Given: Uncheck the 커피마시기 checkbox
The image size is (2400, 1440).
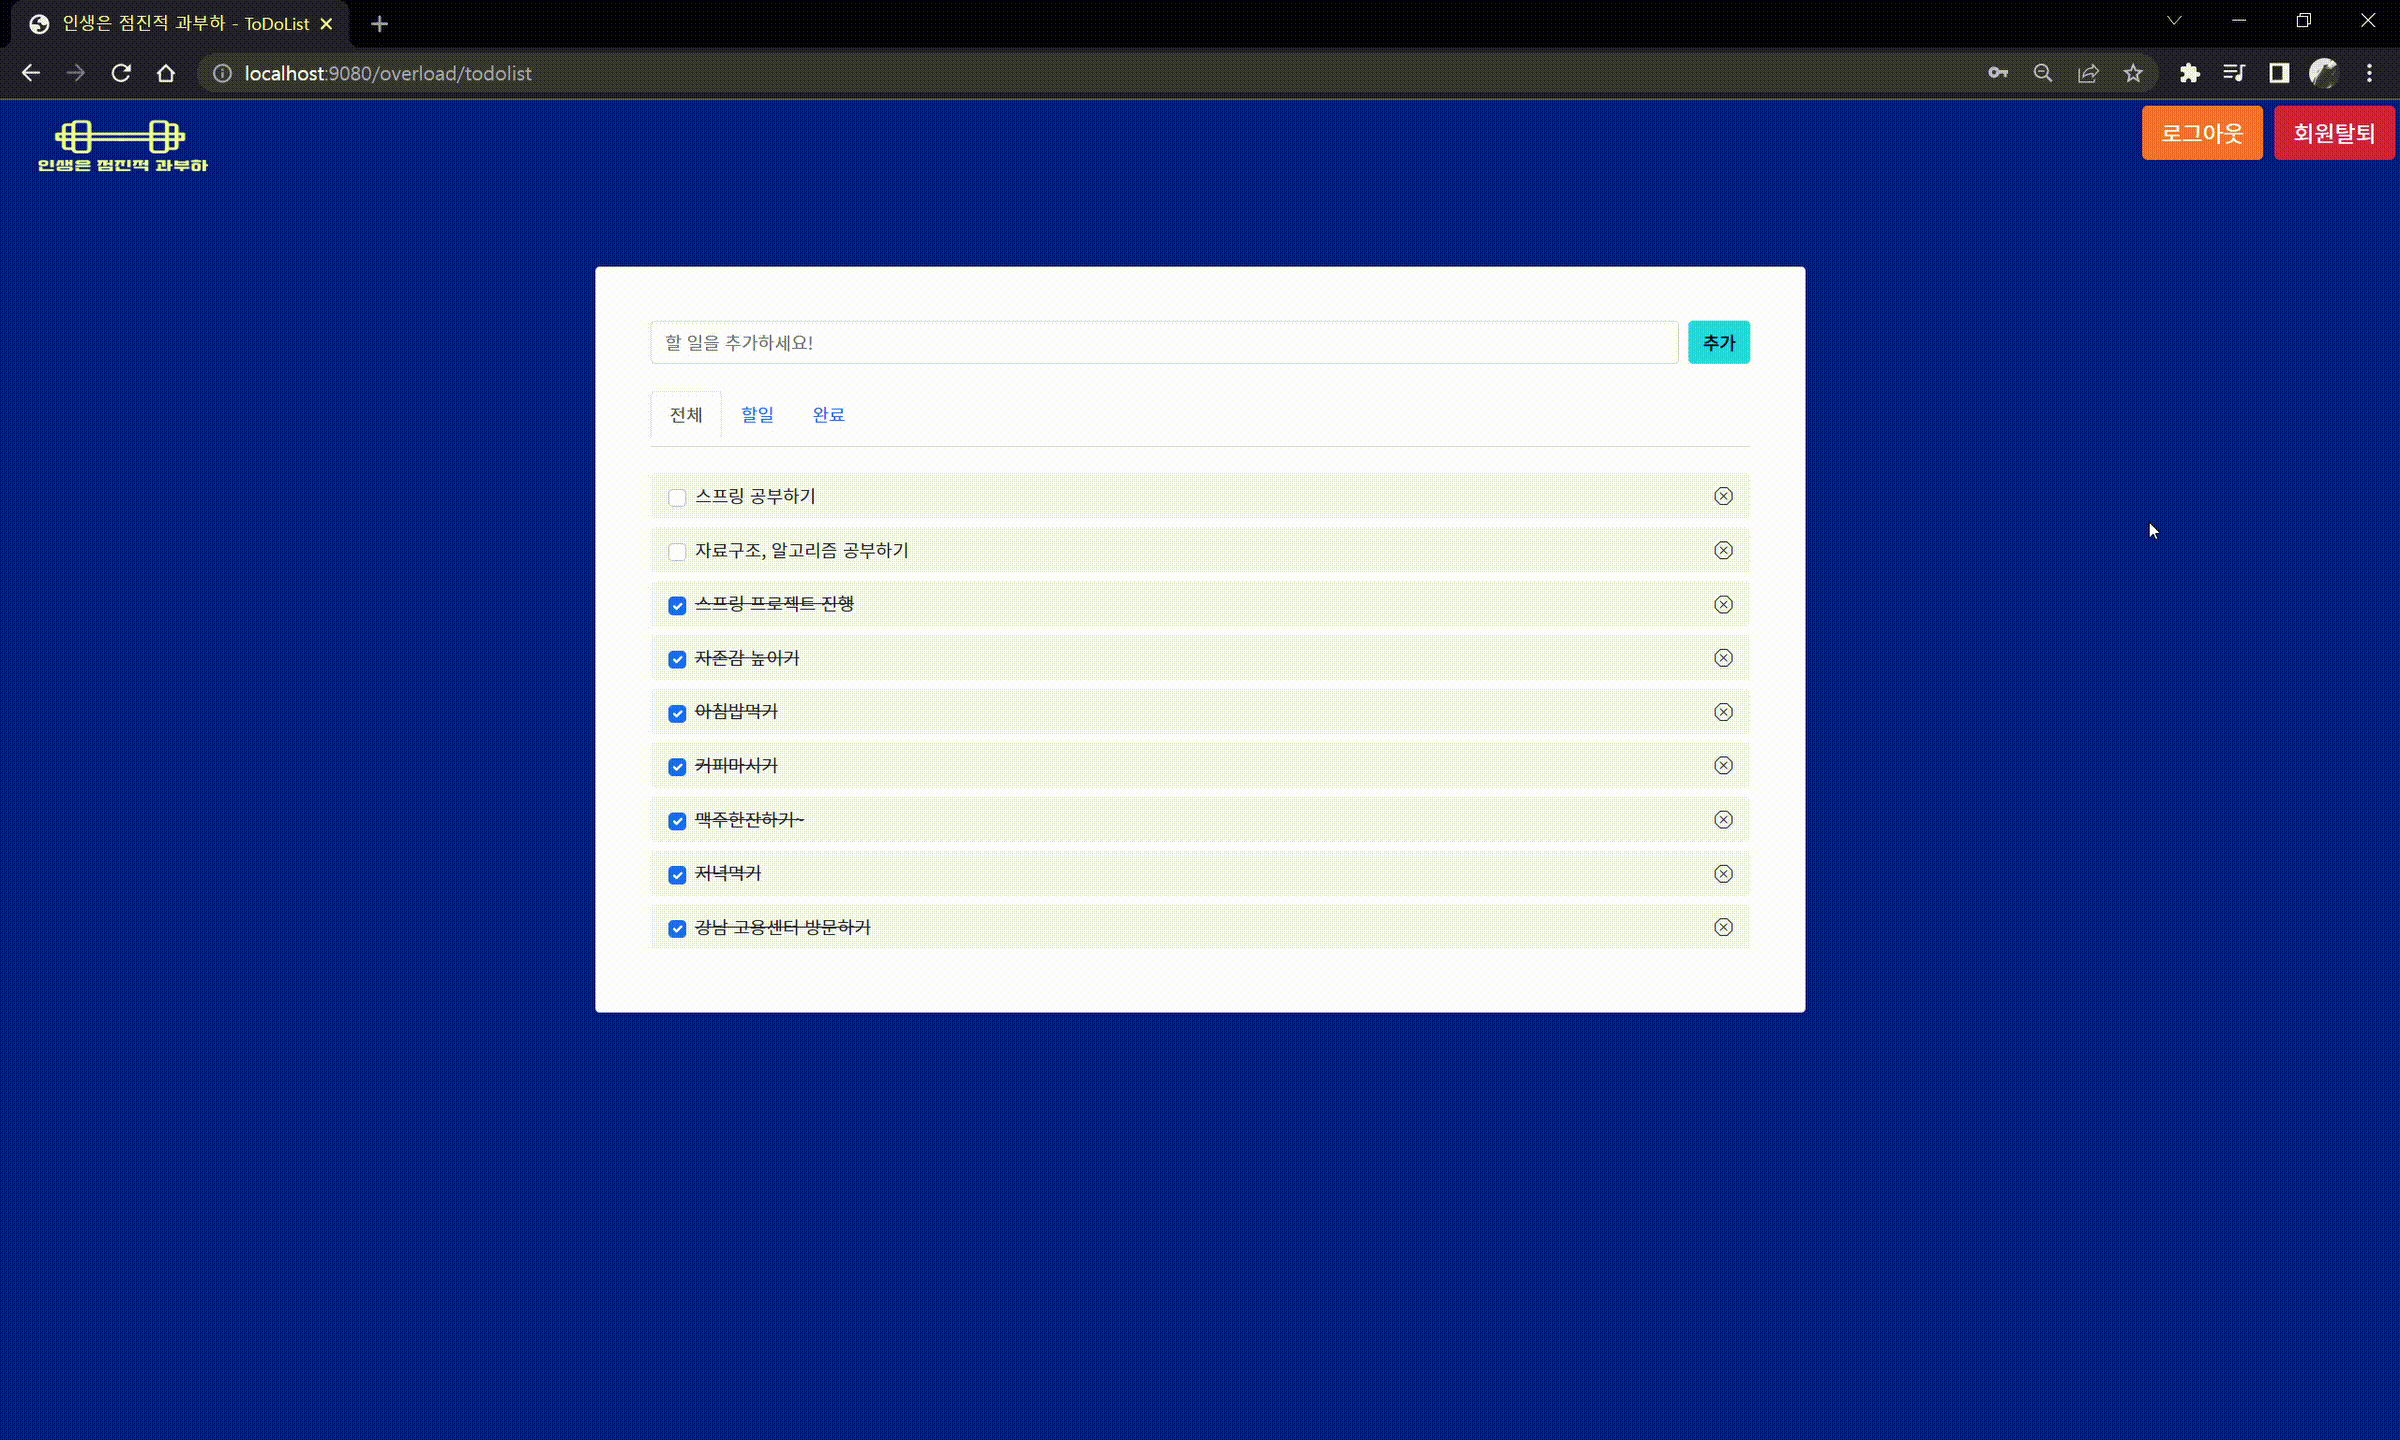Looking at the screenshot, I should [x=677, y=767].
